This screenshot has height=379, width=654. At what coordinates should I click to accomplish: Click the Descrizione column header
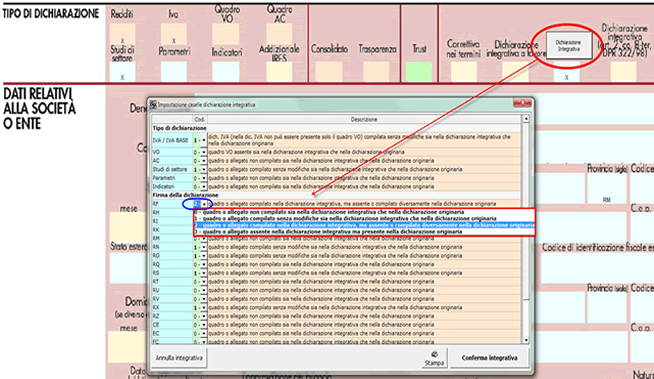pyautogui.click(x=364, y=120)
